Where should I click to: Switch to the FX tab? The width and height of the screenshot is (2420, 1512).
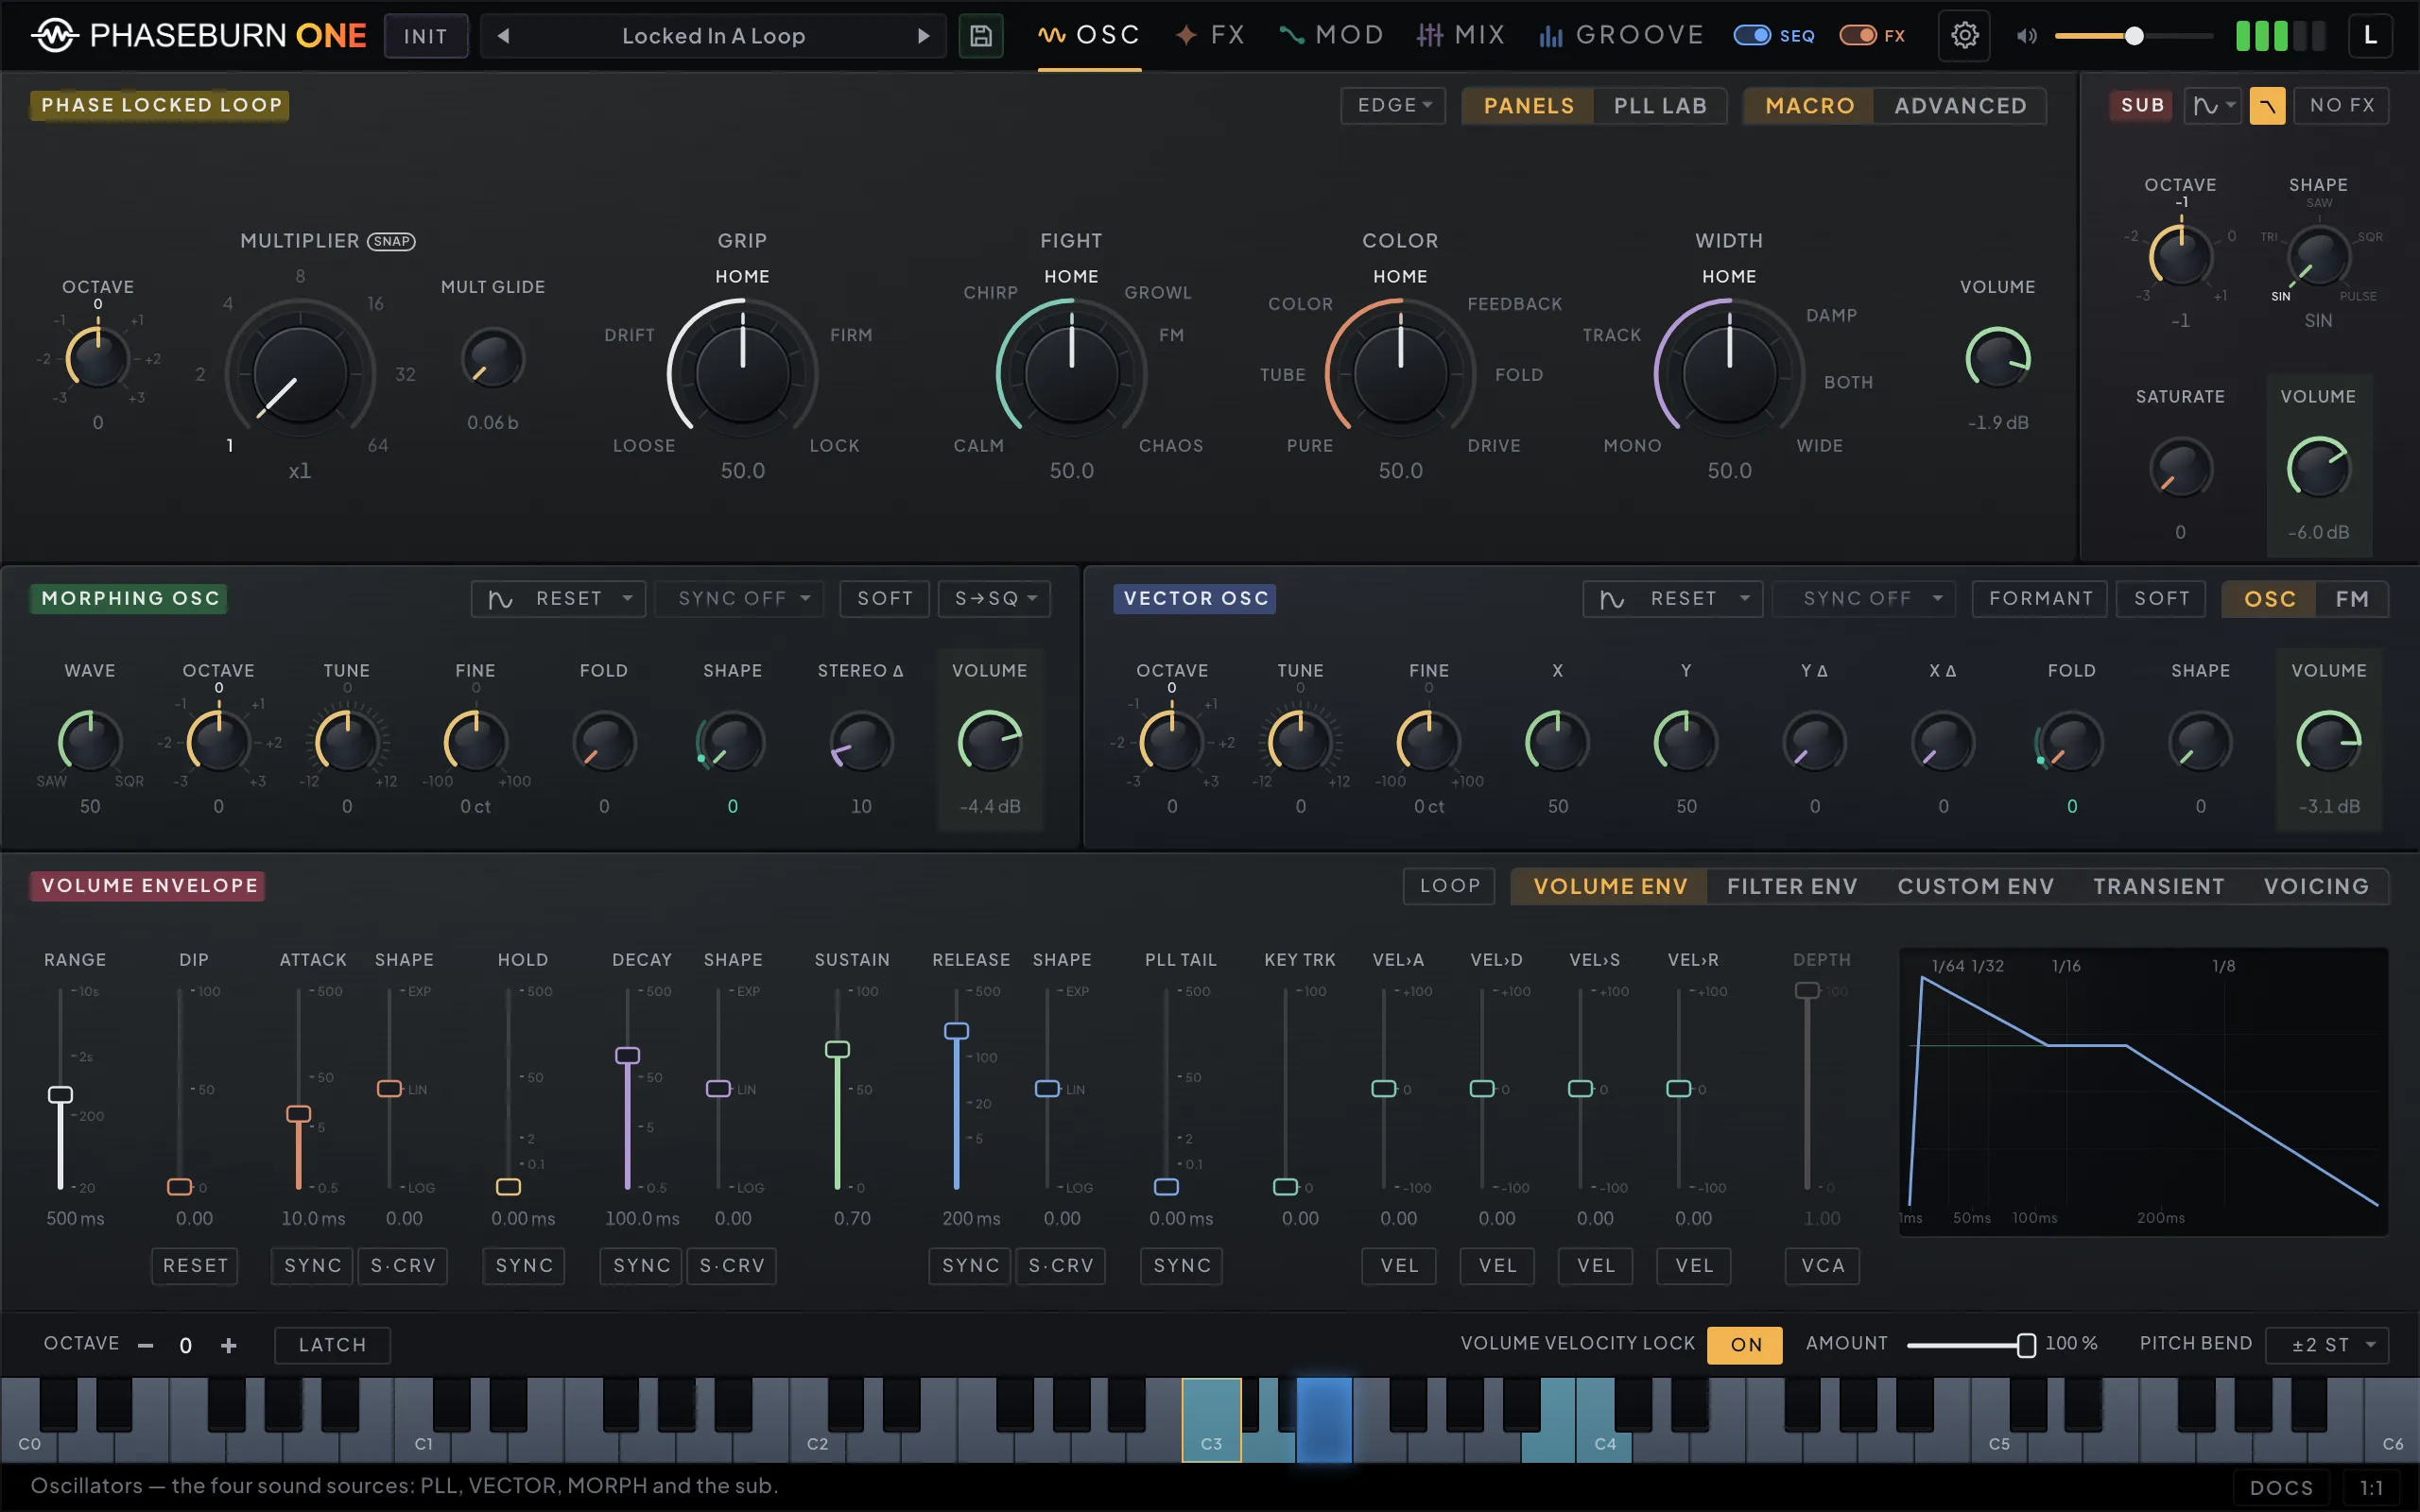pyautogui.click(x=1210, y=36)
